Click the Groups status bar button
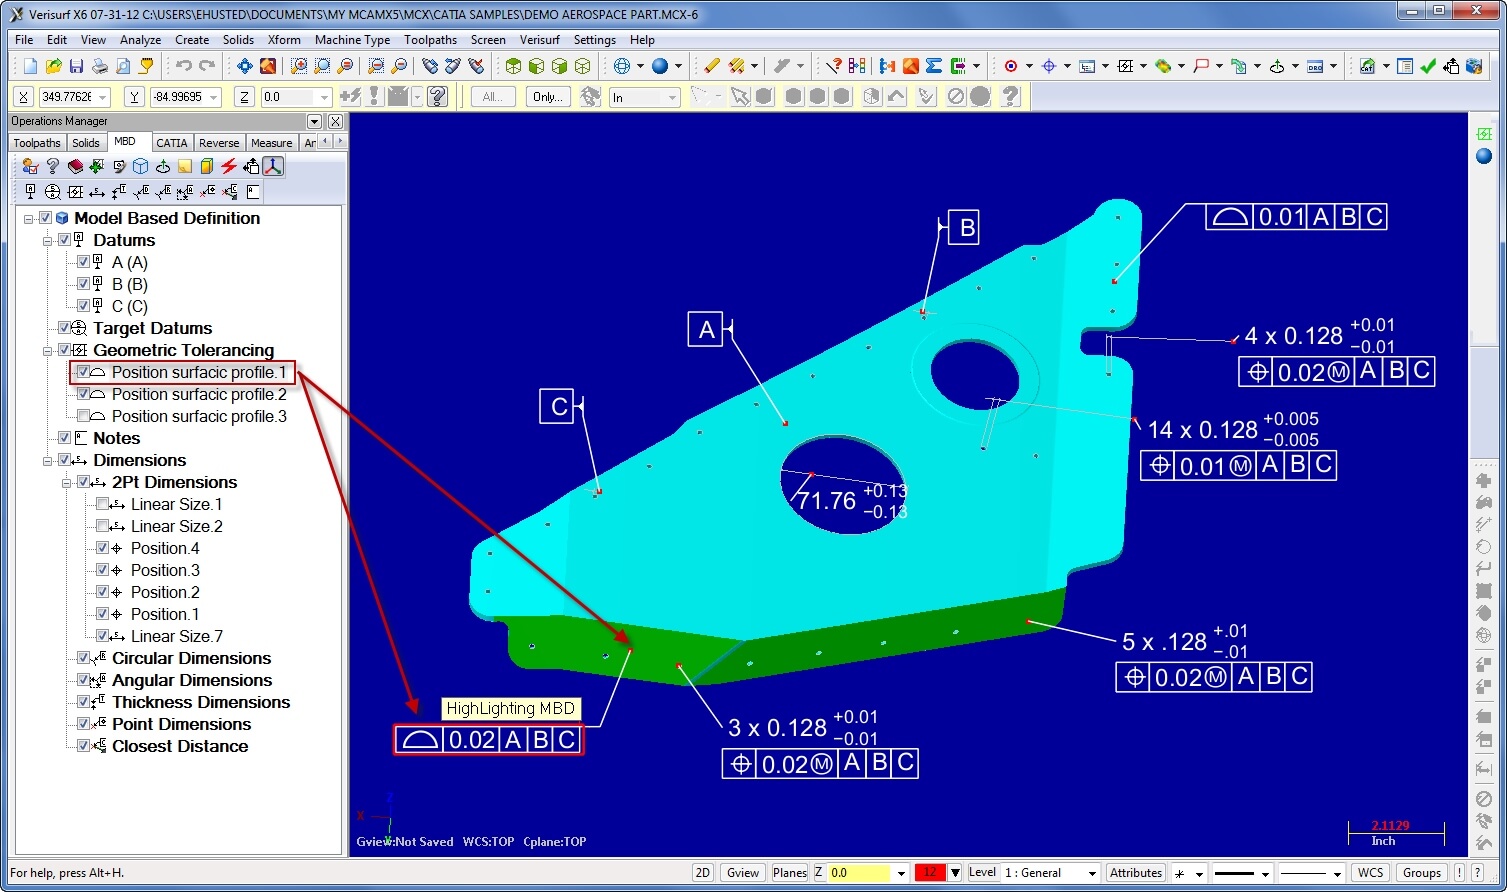The height and width of the screenshot is (892, 1507). [x=1421, y=873]
